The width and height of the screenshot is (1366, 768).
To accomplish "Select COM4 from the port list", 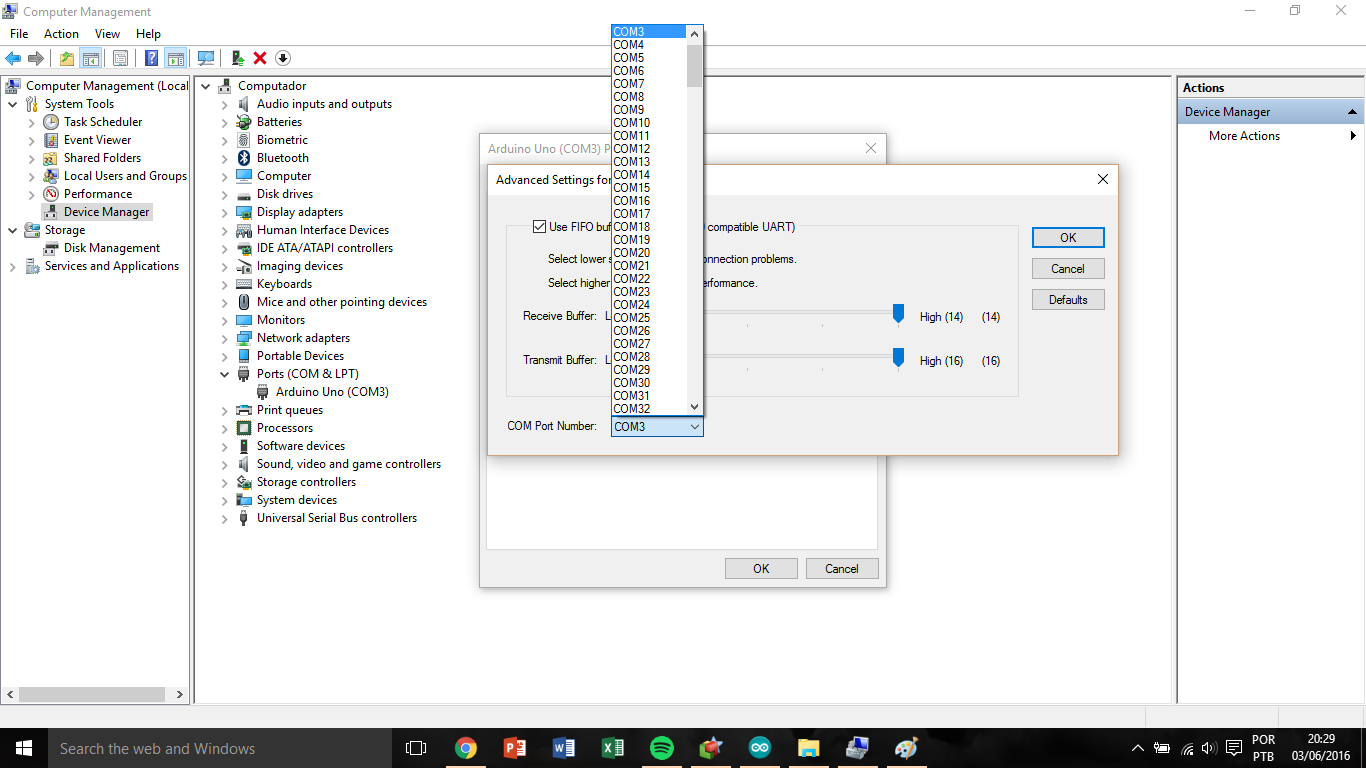I will [x=649, y=45].
